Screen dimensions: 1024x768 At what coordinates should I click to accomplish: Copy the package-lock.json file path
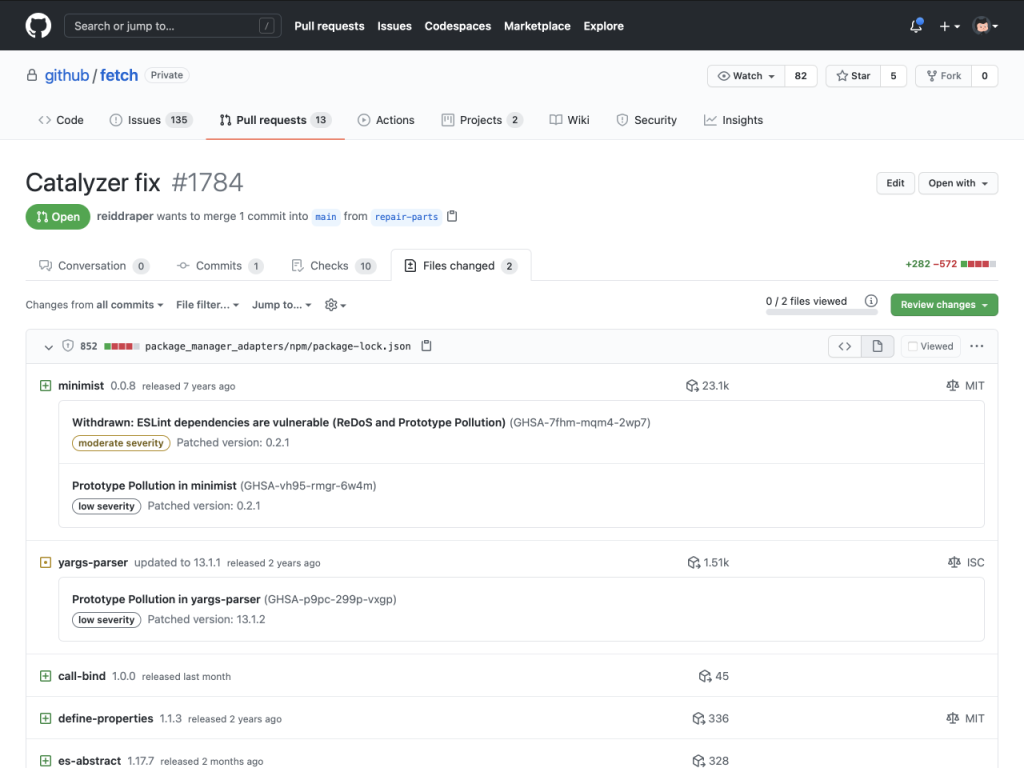(x=425, y=345)
